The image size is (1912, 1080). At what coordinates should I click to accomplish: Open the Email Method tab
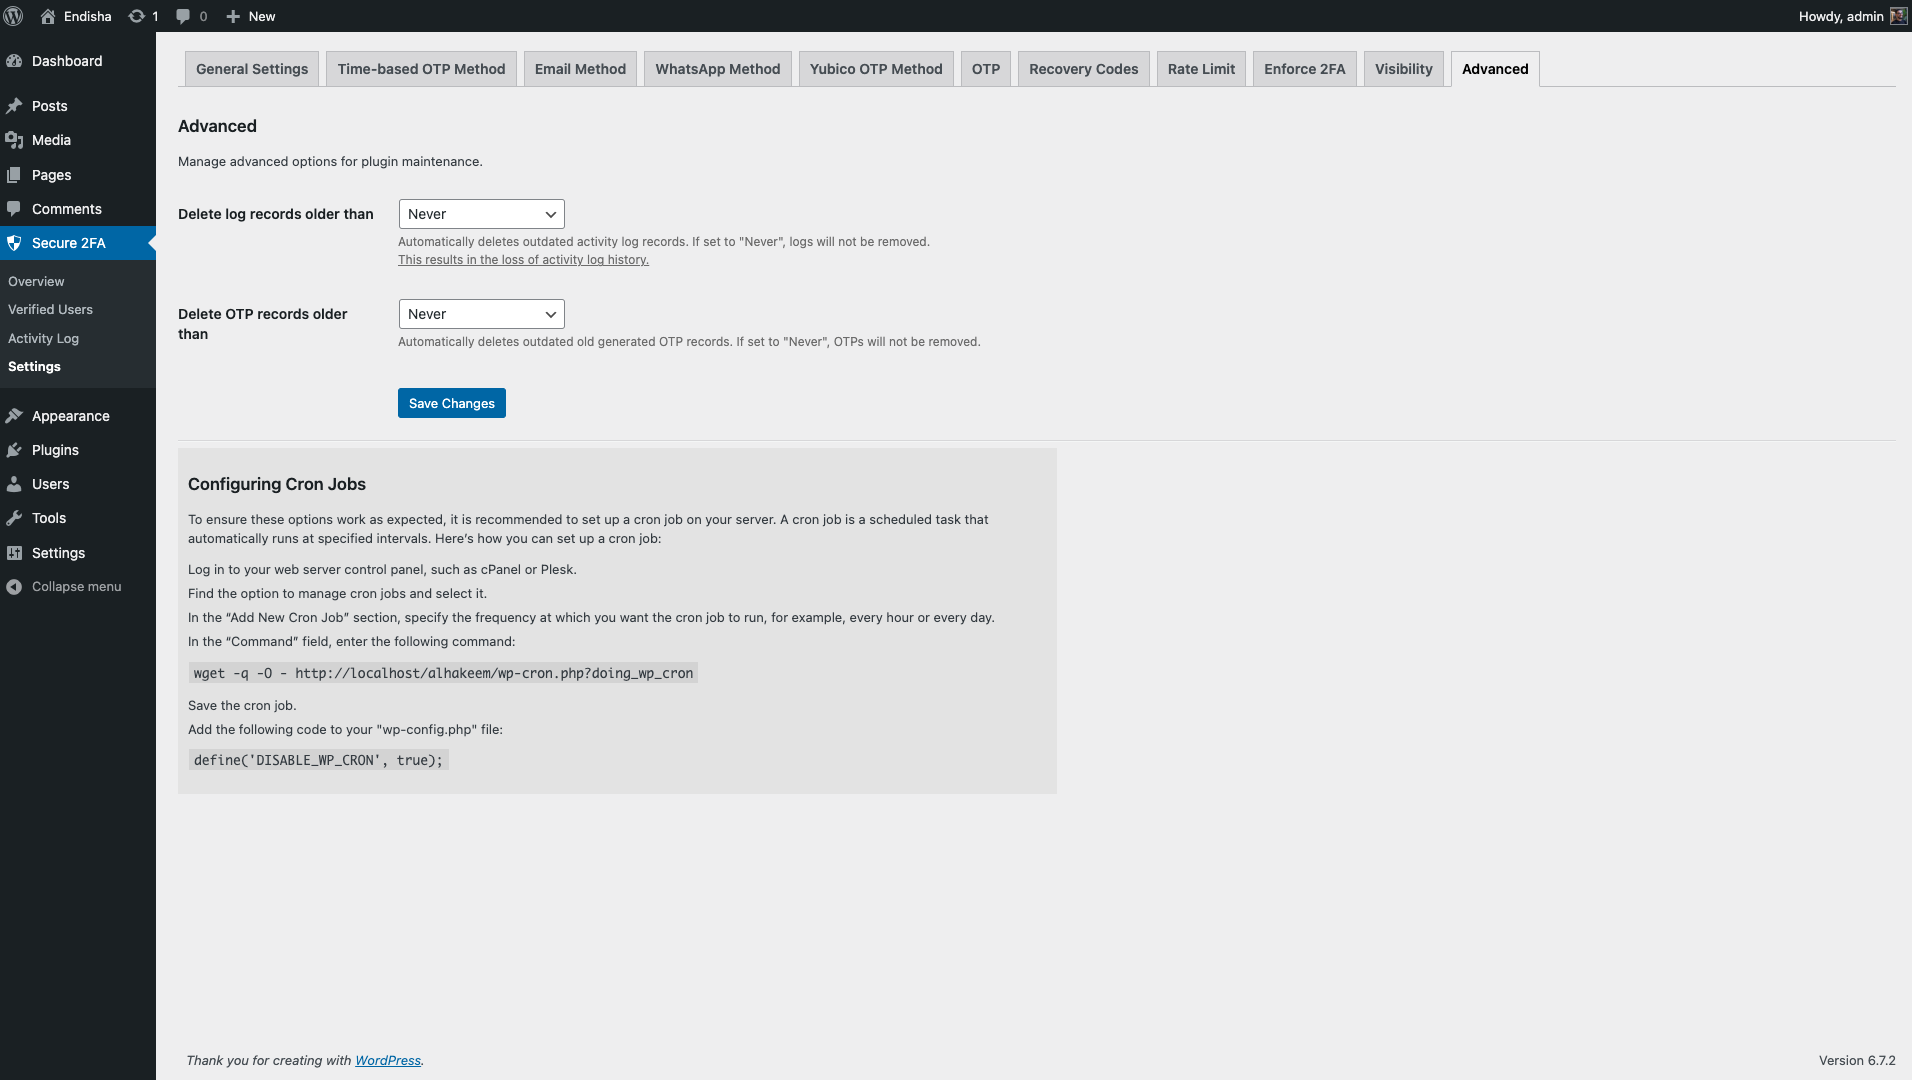click(580, 69)
